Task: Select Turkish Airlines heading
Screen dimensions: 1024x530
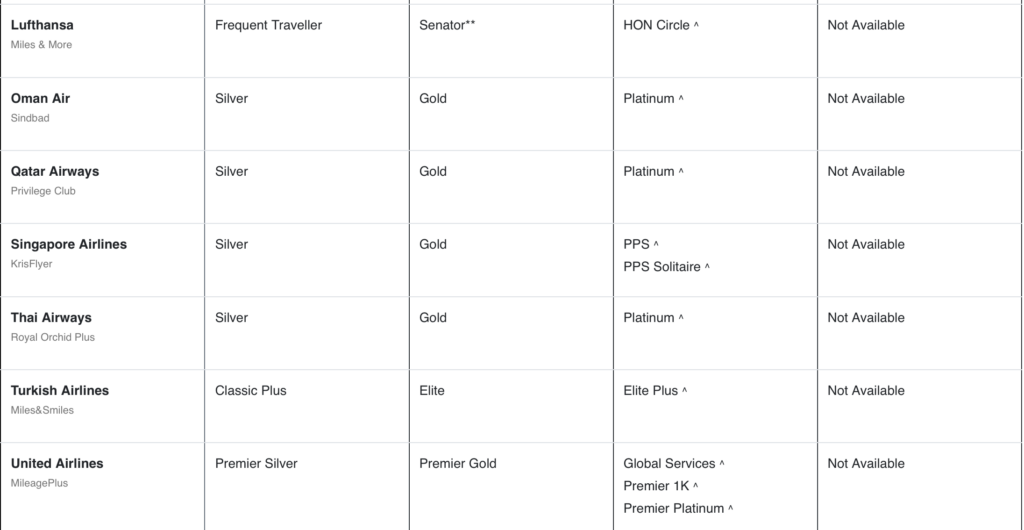Action: [59, 390]
